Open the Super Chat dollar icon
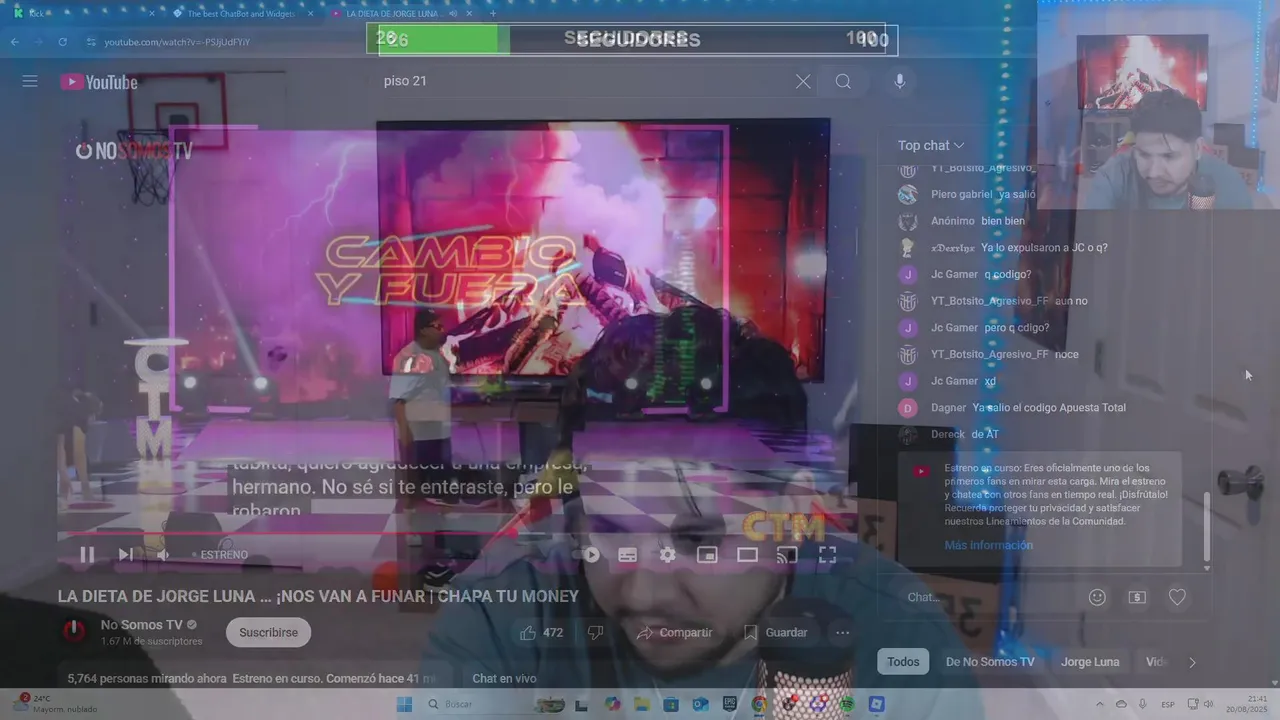Image resolution: width=1280 pixels, height=720 pixels. click(1137, 597)
